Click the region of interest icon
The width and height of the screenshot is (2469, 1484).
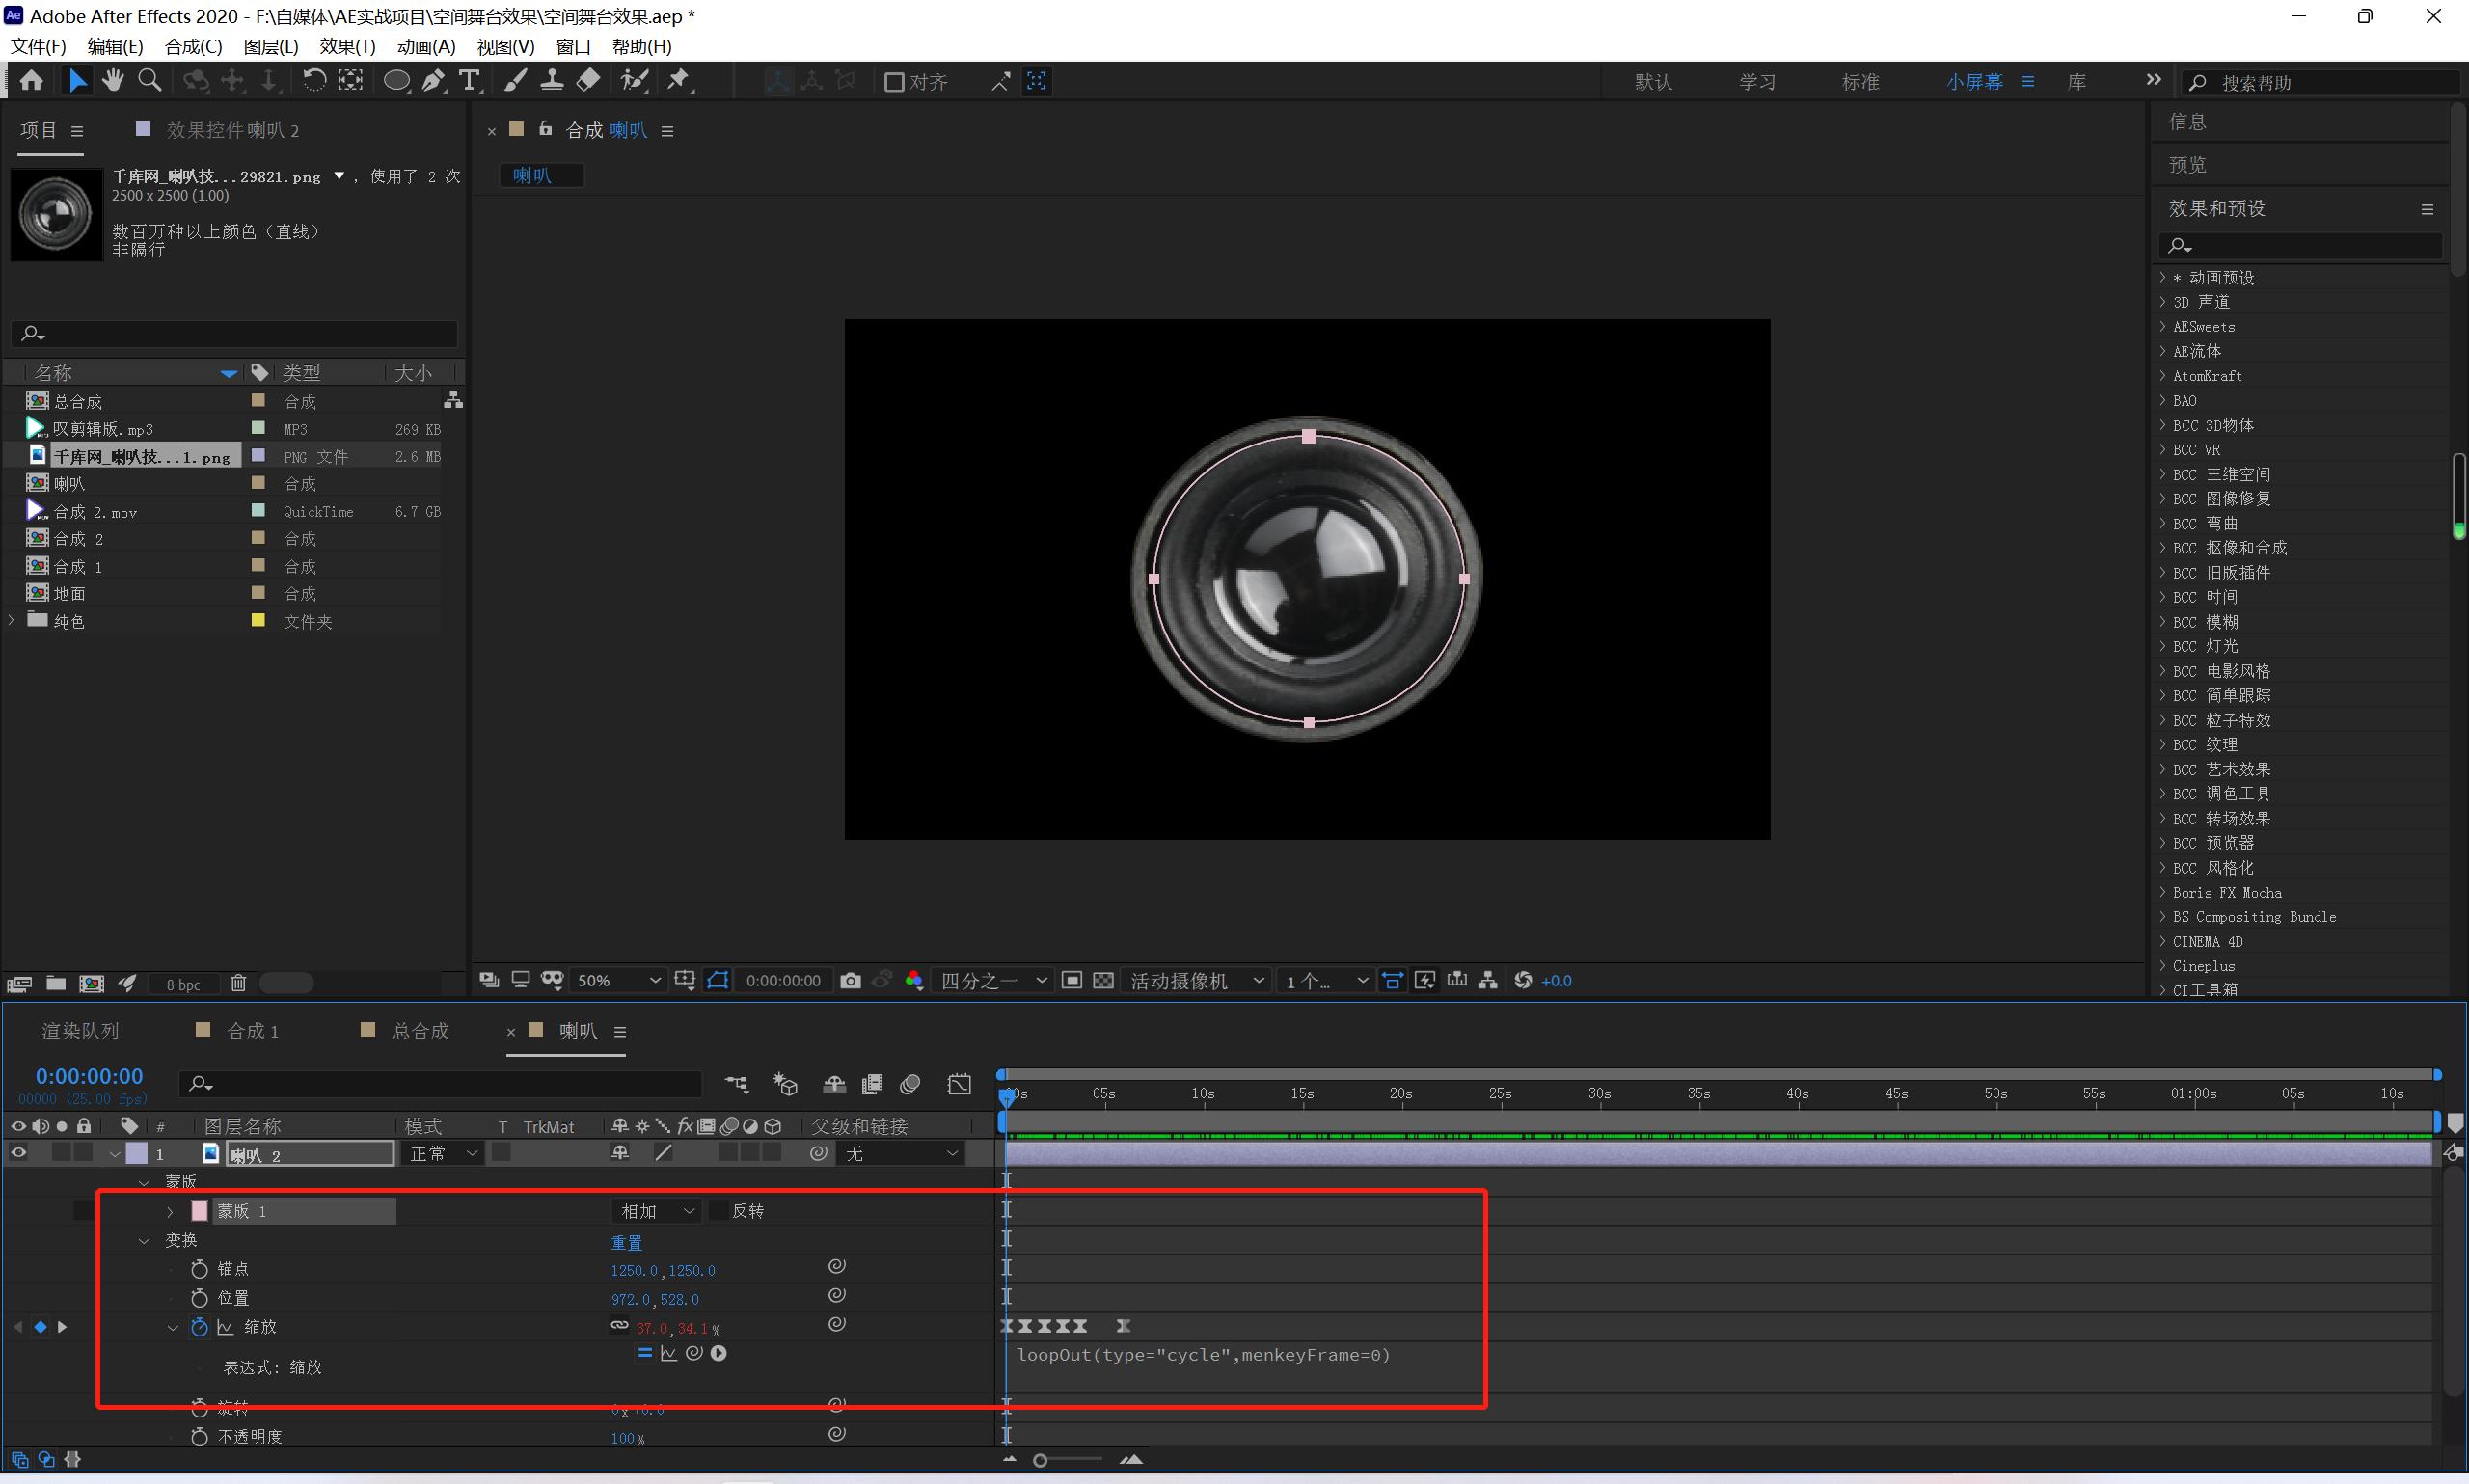(x=1071, y=981)
